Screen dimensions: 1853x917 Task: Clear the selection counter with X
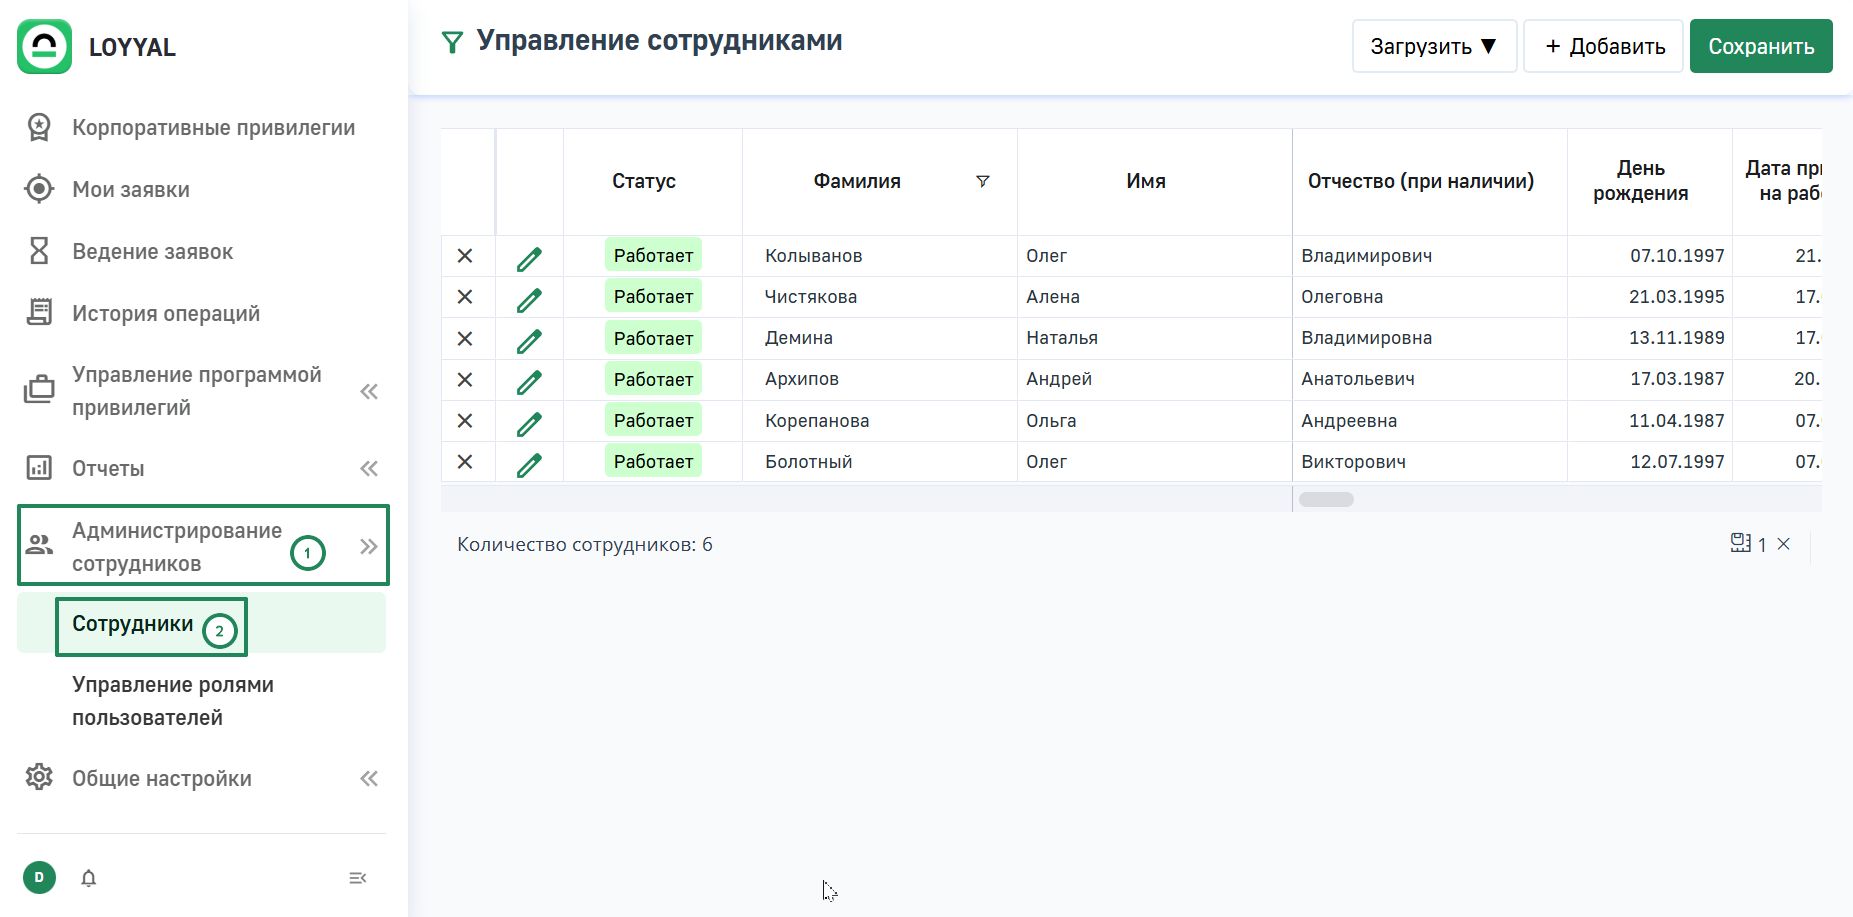coord(1783,544)
